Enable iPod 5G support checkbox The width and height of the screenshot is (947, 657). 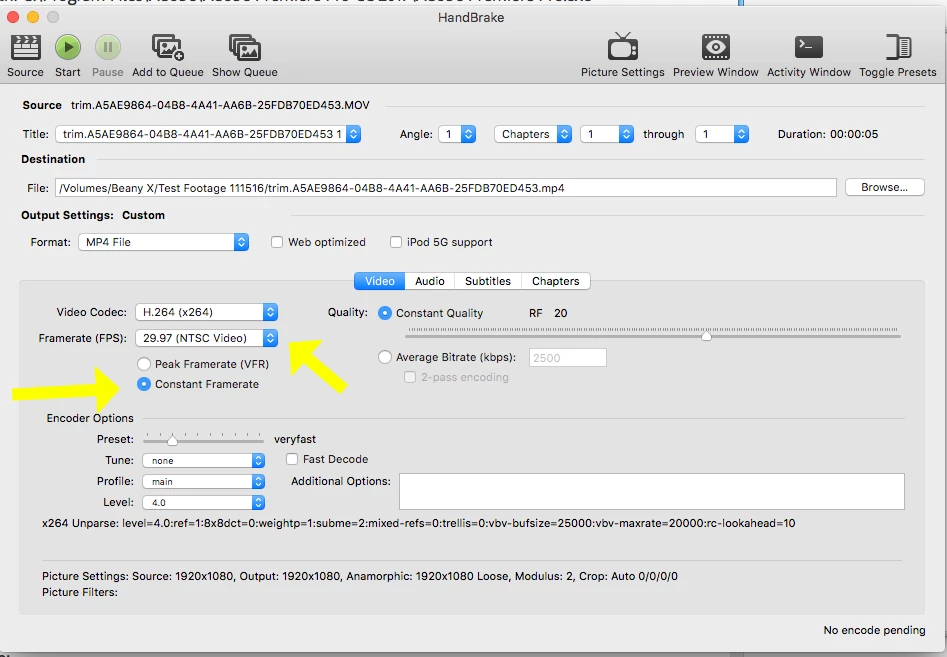pyautogui.click(x=396, y=242)
